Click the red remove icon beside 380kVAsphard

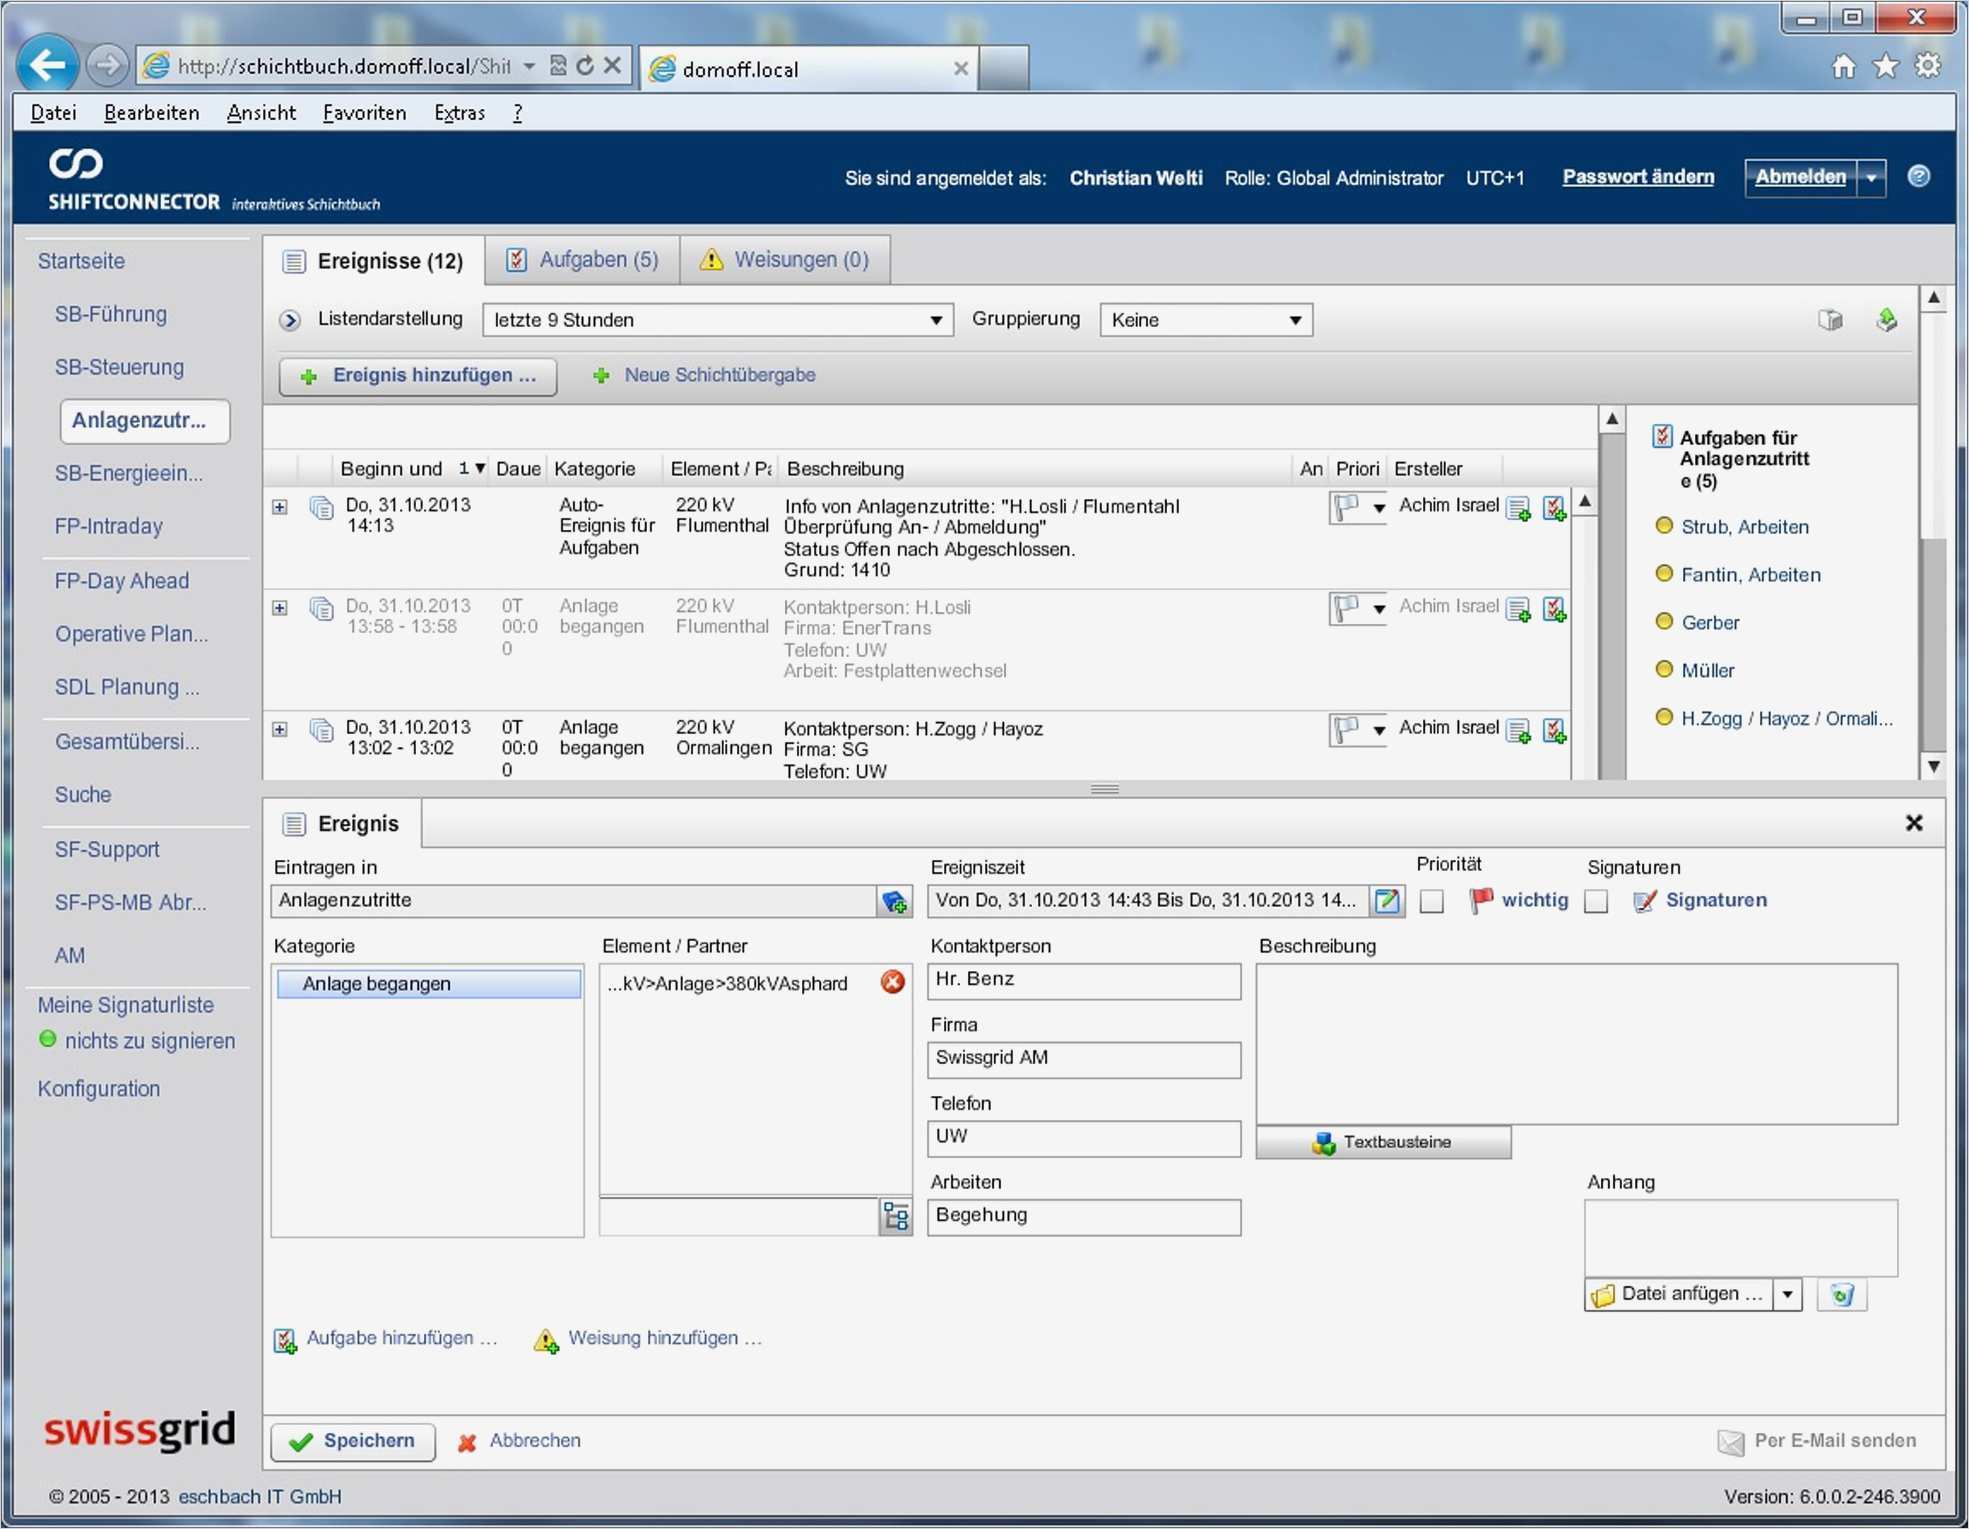[x=892, y=982]
